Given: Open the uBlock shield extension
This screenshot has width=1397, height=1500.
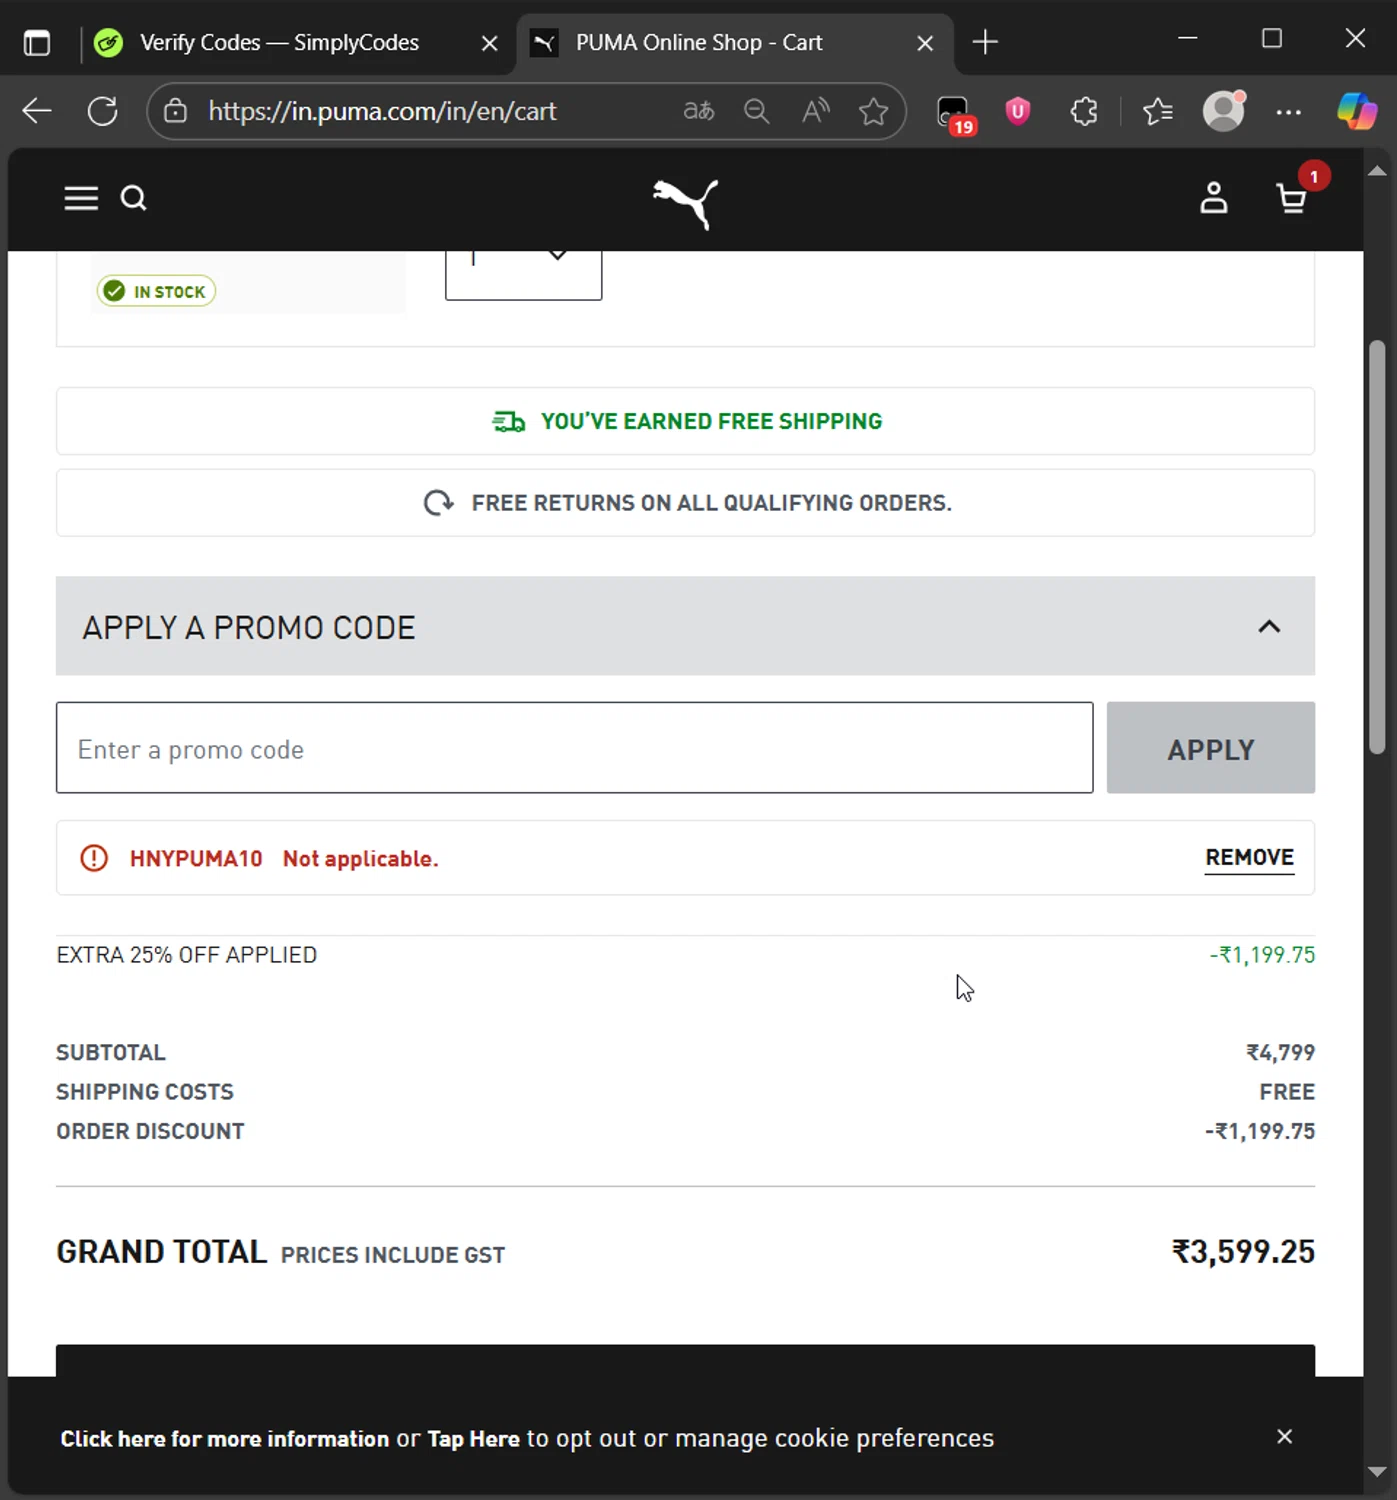Looking at the screenshot, I should click(1018, 111).
